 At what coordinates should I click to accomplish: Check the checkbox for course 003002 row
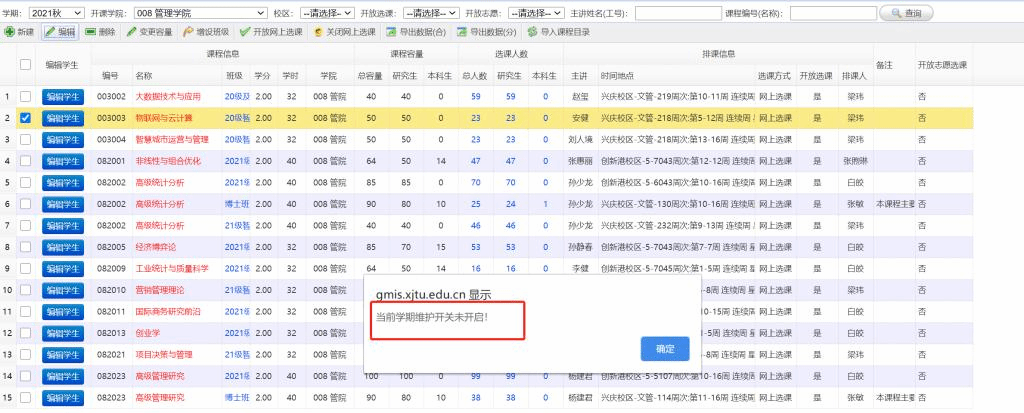[26, 96]
